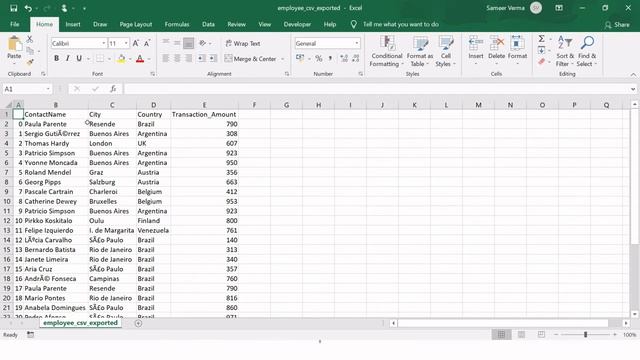Click the Font Color A icon

tap(140, 59)
